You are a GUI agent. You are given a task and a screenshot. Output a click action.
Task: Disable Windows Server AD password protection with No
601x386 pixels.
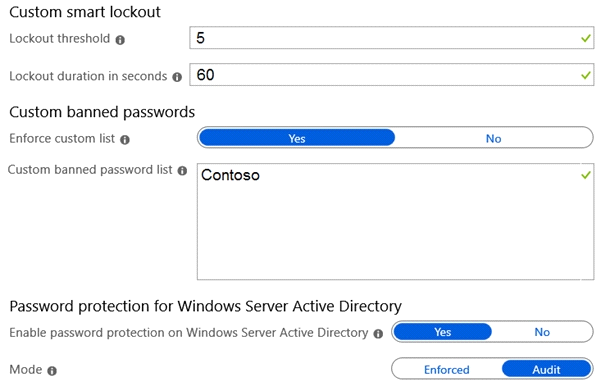point(542,332)
